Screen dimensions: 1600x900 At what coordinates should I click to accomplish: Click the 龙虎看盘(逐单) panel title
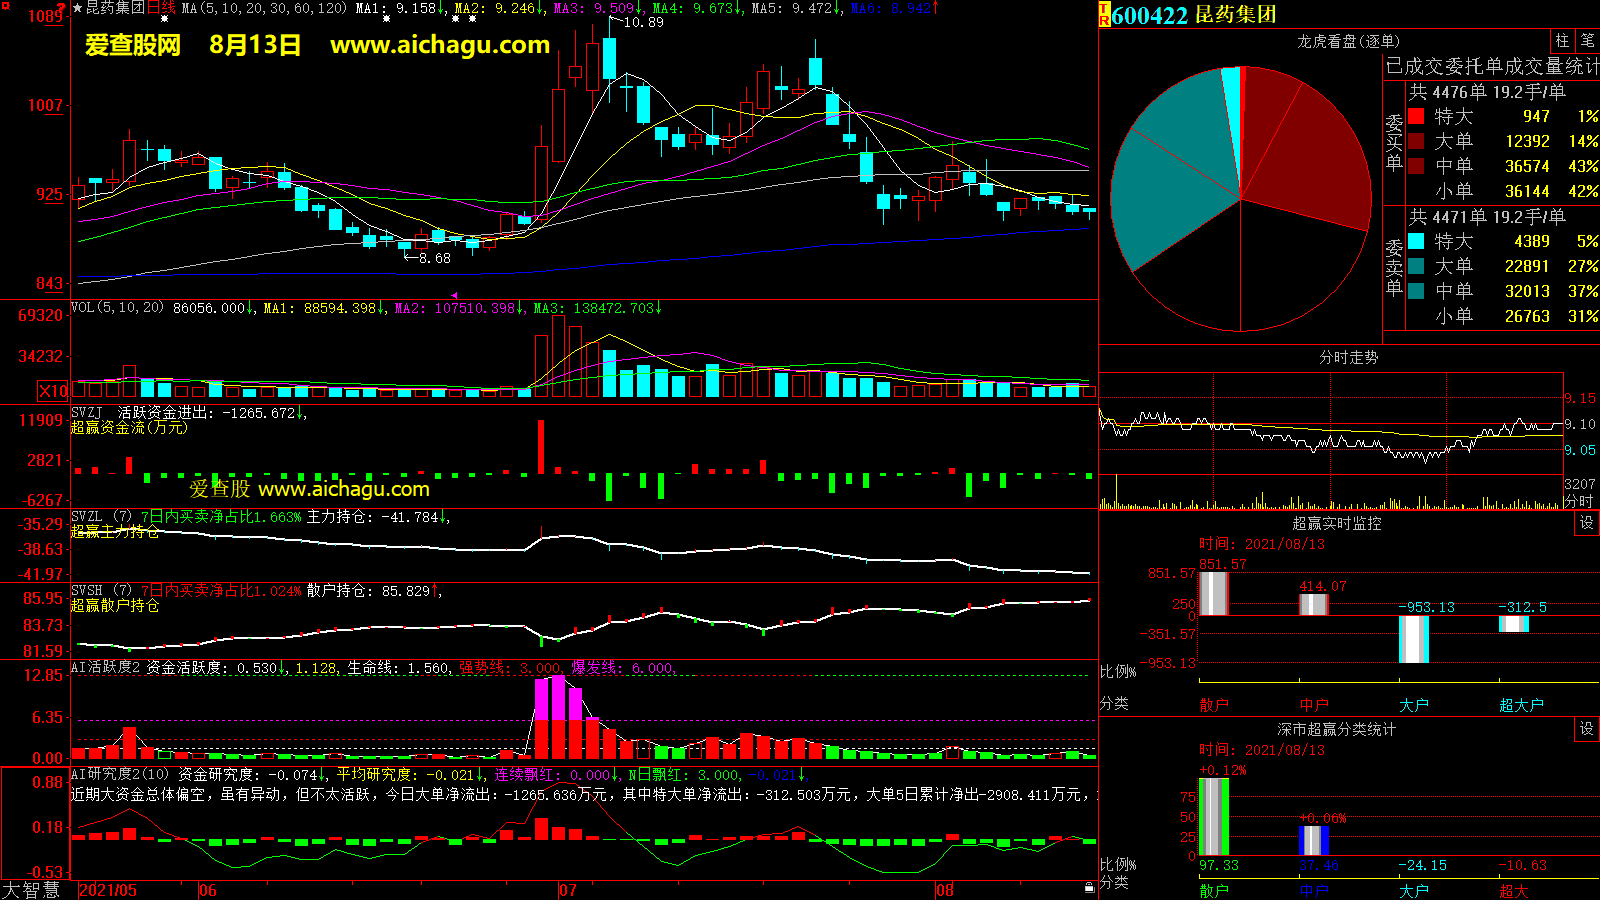(1348, 41)
